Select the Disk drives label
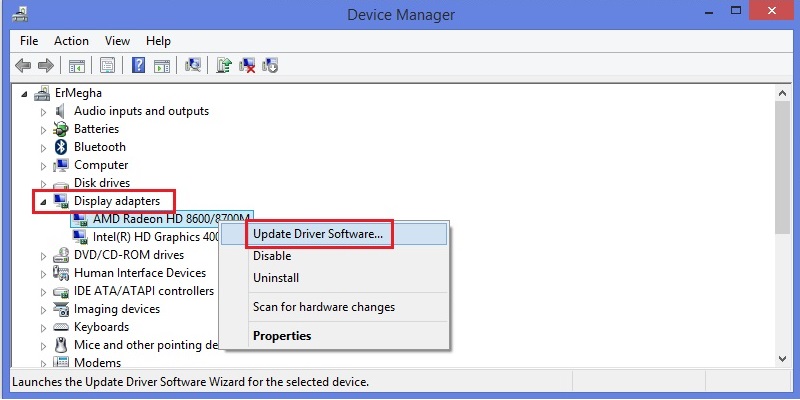Image resolution: width=800 pixels, height=400 pixels. pyautogui.click(x=102, y=183)
